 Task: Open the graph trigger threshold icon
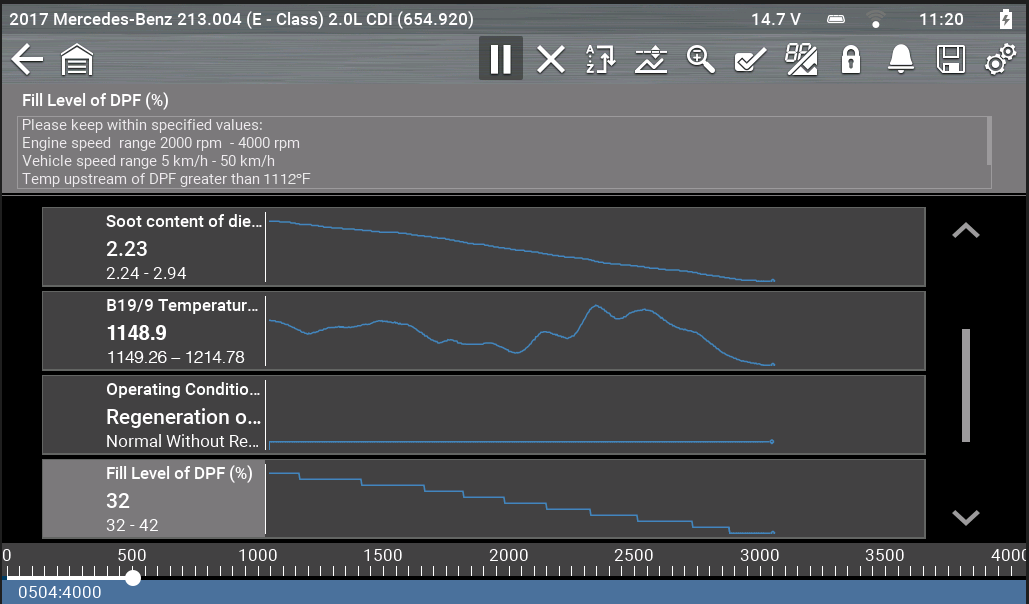point(651,60)
